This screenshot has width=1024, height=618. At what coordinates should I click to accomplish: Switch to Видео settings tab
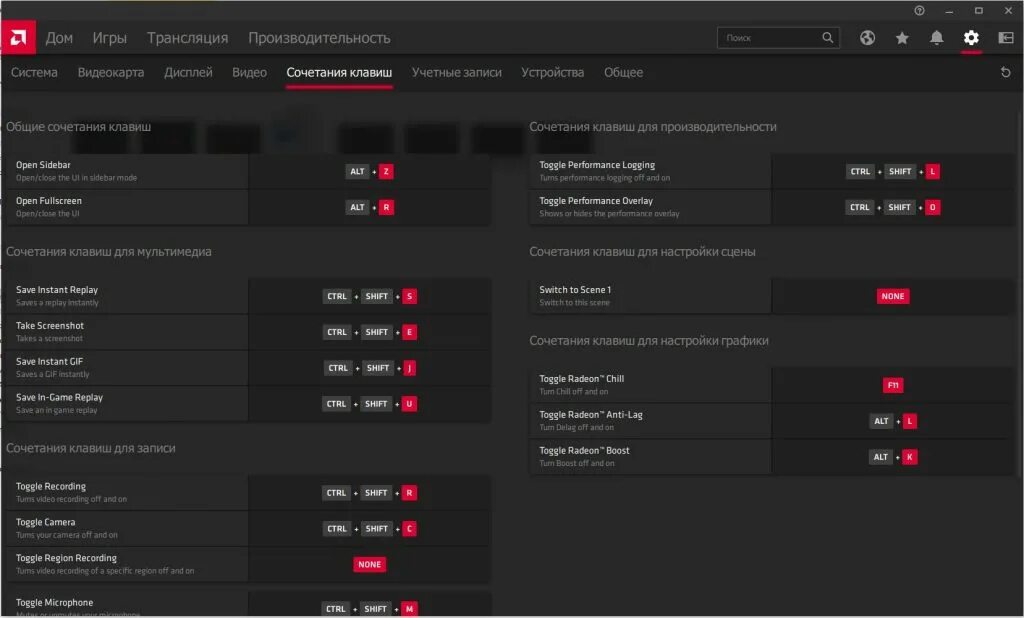coord(249,73)
